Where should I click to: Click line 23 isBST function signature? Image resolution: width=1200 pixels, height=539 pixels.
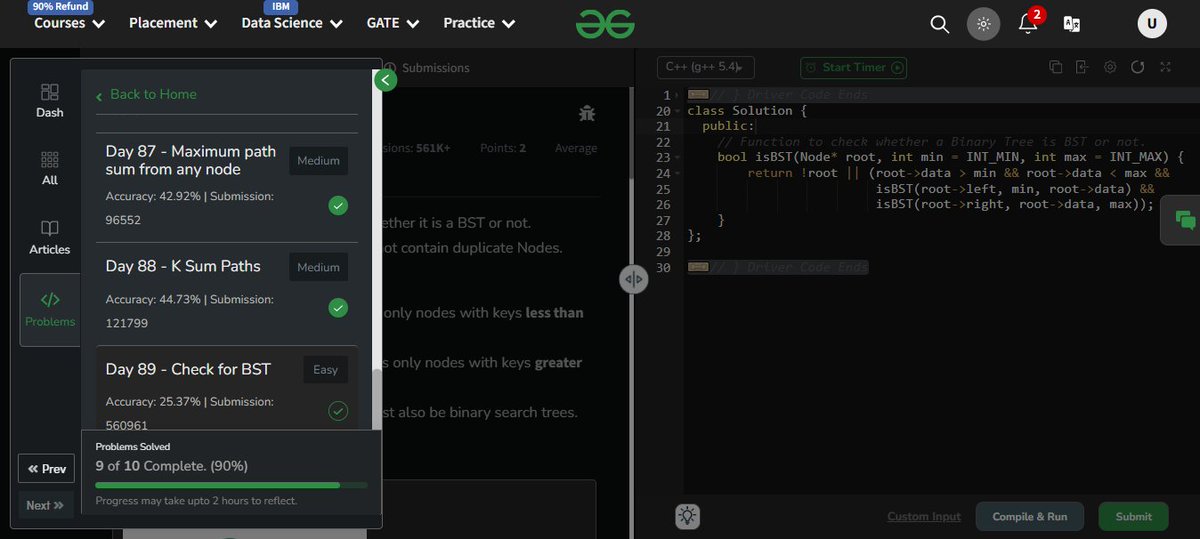tap(951, 157)
